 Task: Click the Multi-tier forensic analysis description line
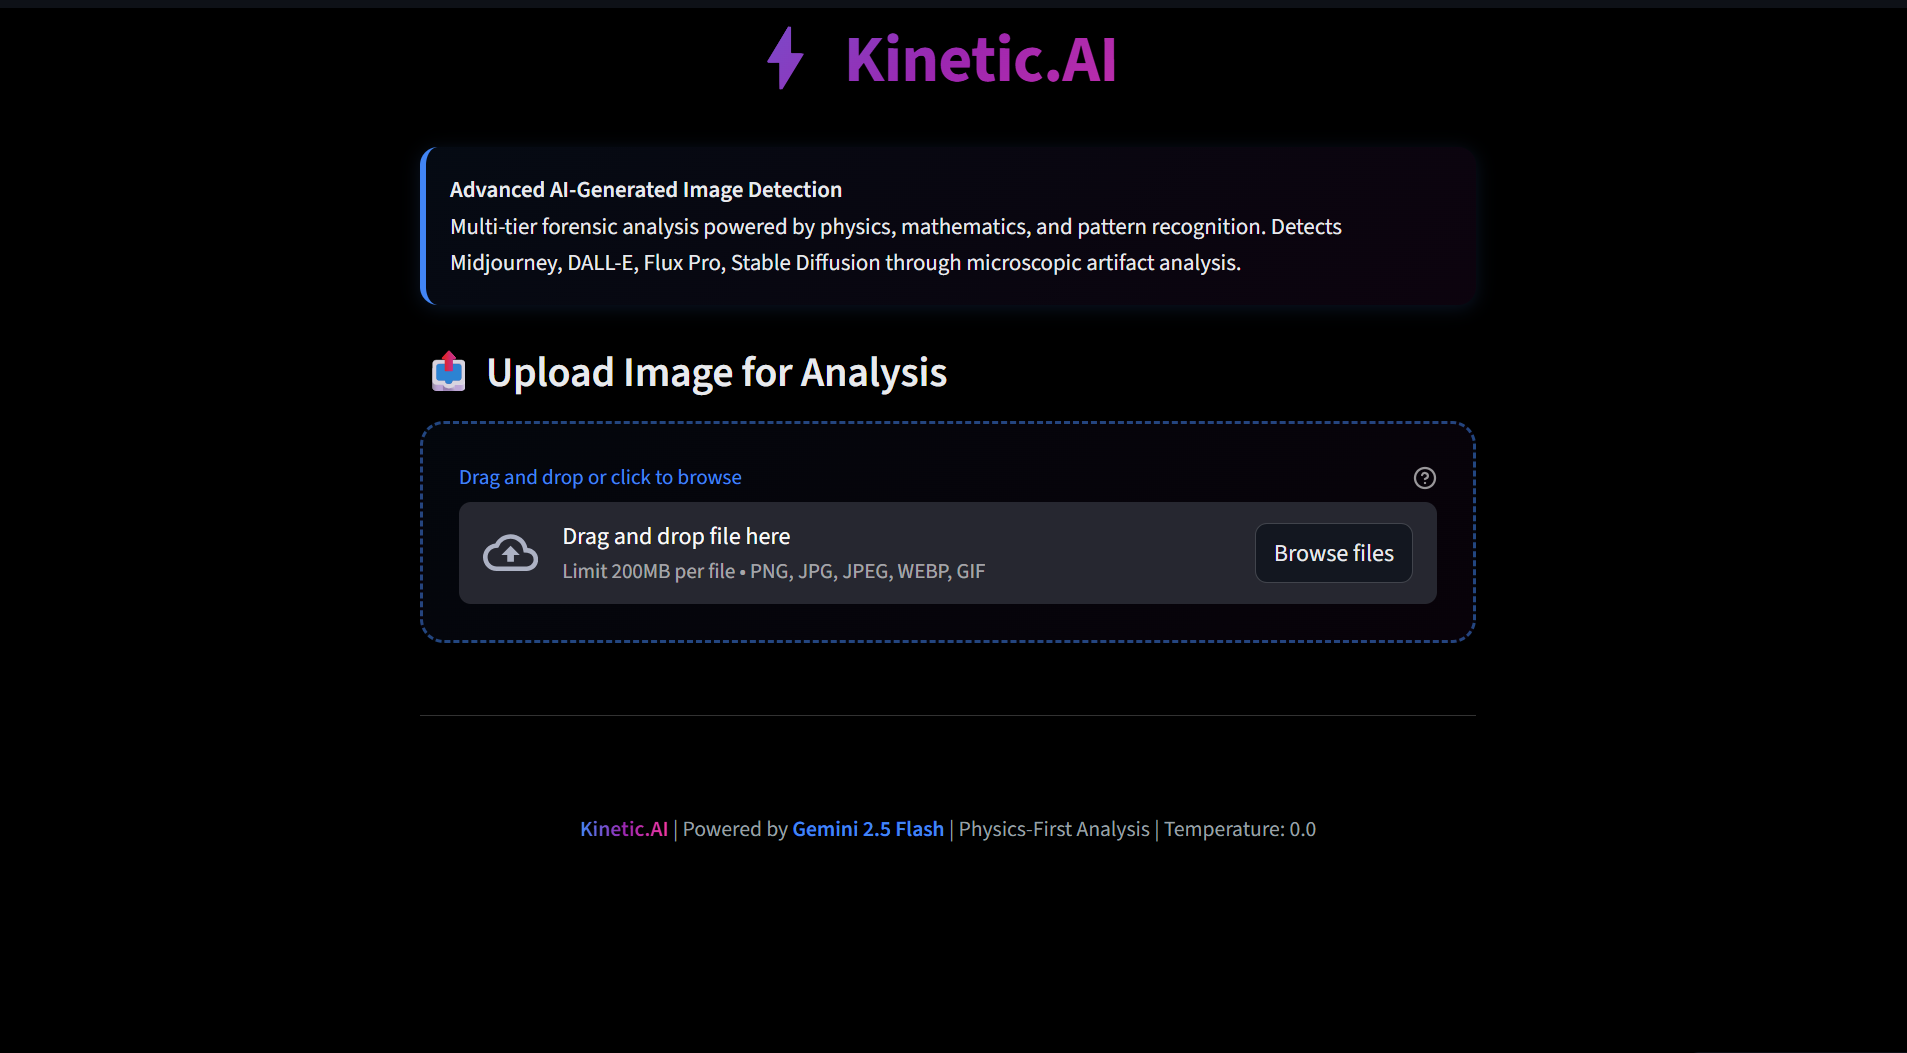pos(896,227)
